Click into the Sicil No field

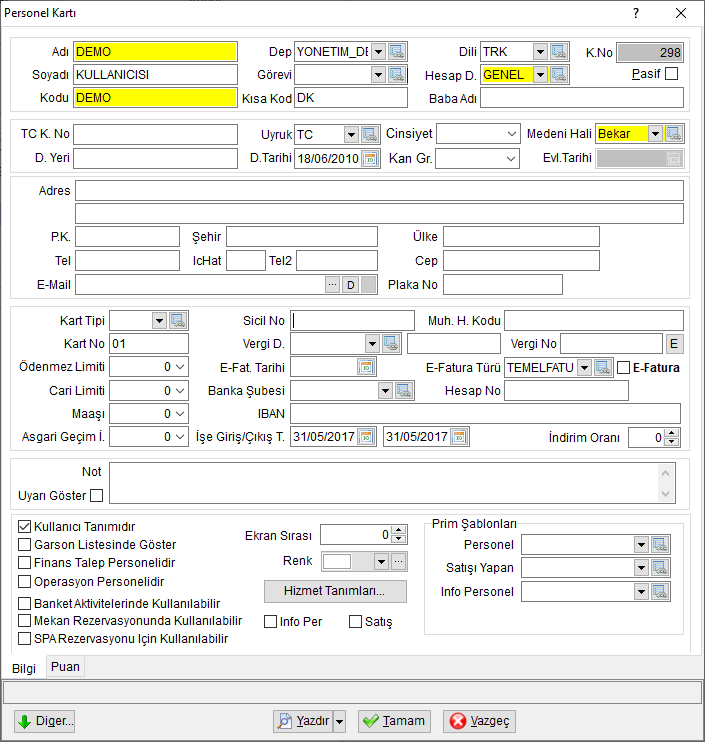tap(352, 320)
